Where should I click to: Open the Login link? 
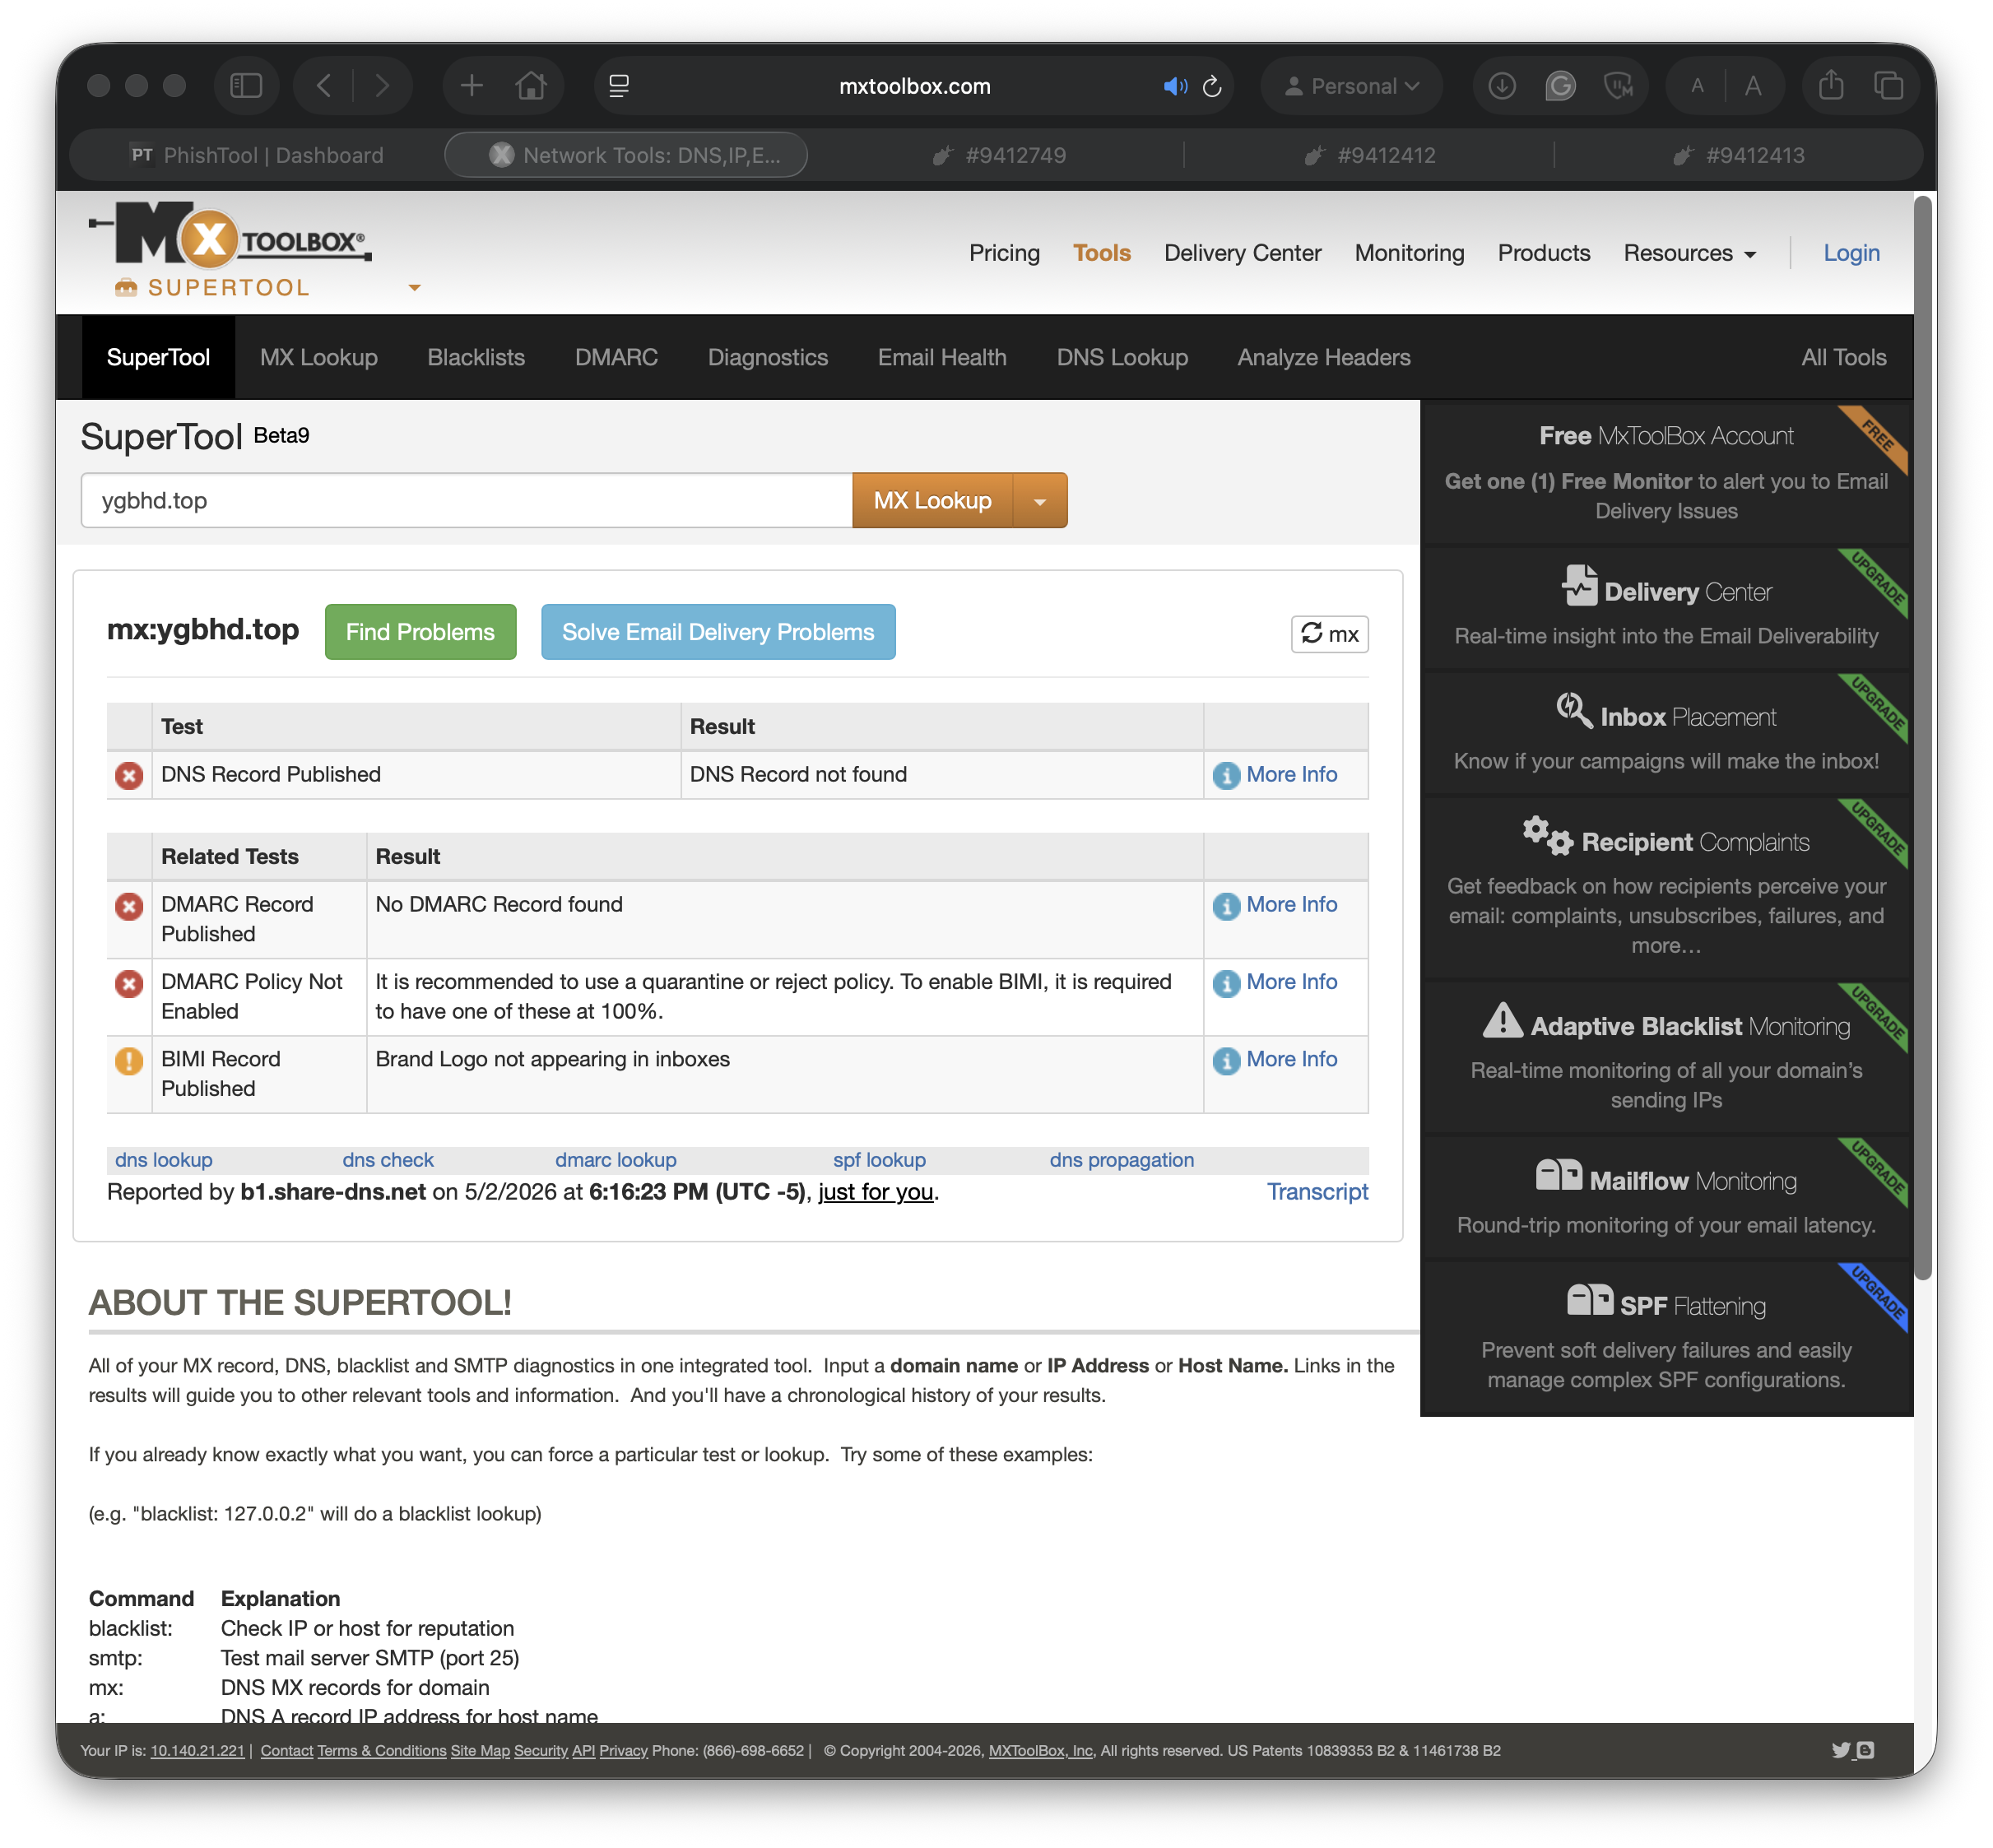[x=1851, y=253]
